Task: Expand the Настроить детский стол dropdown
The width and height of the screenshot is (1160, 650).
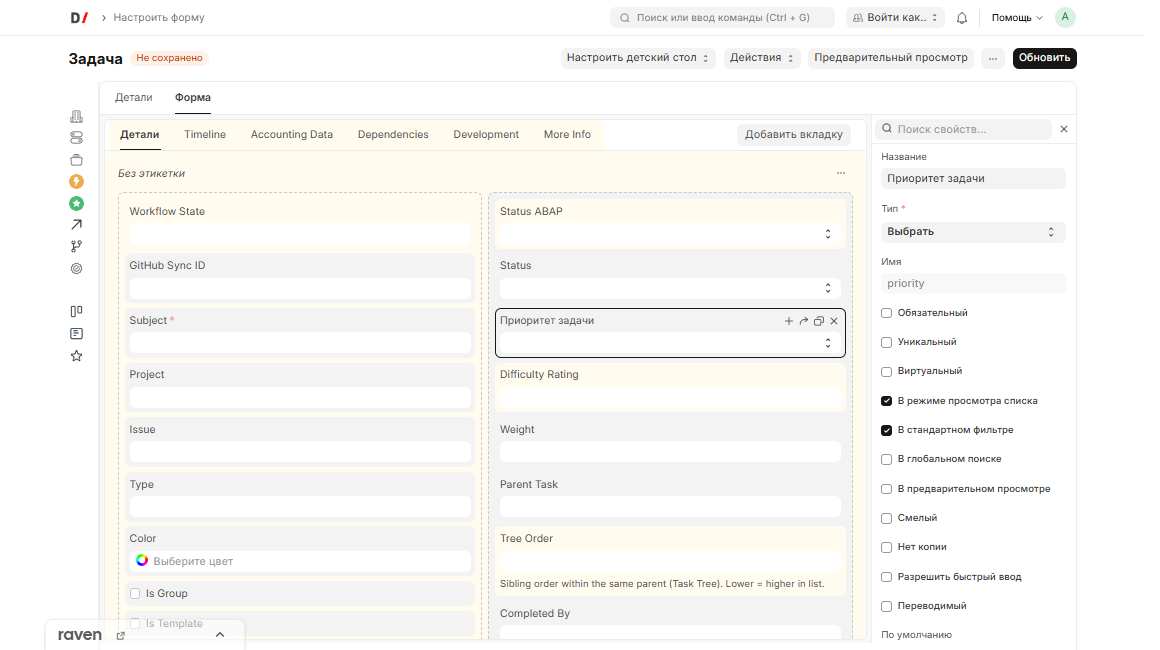Action: pyautogui.click(x=638, y=58)
